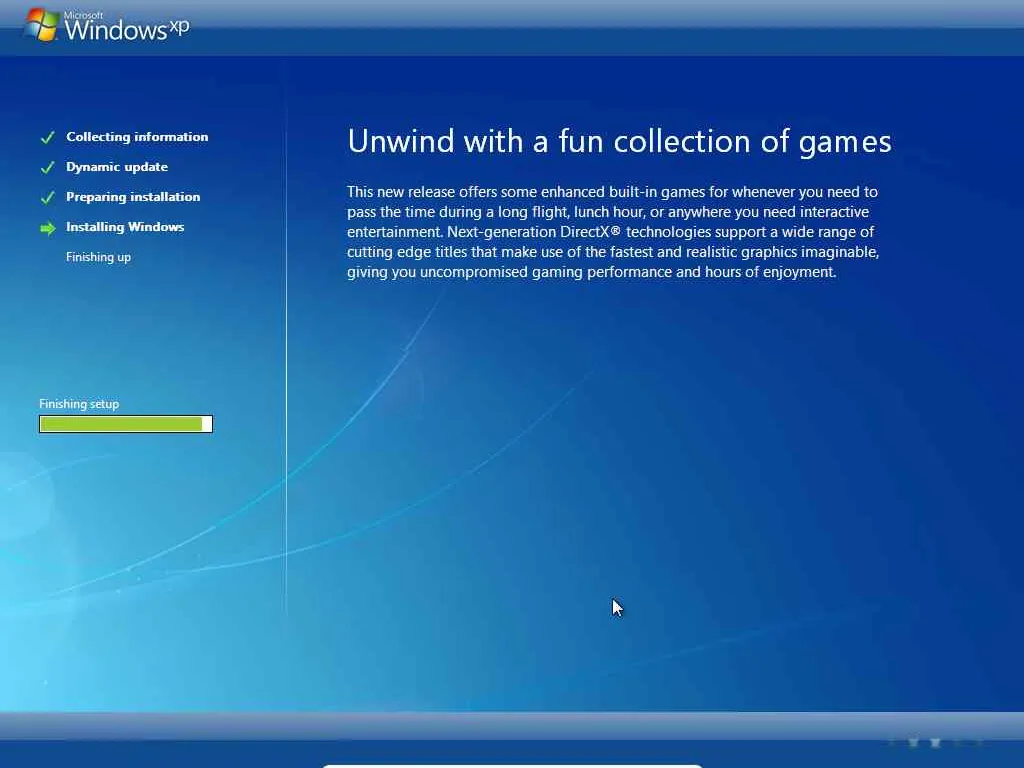Click the green setup progress bar
The height and width of the screenshot is (768, 1024).
(x=126, y=424)
